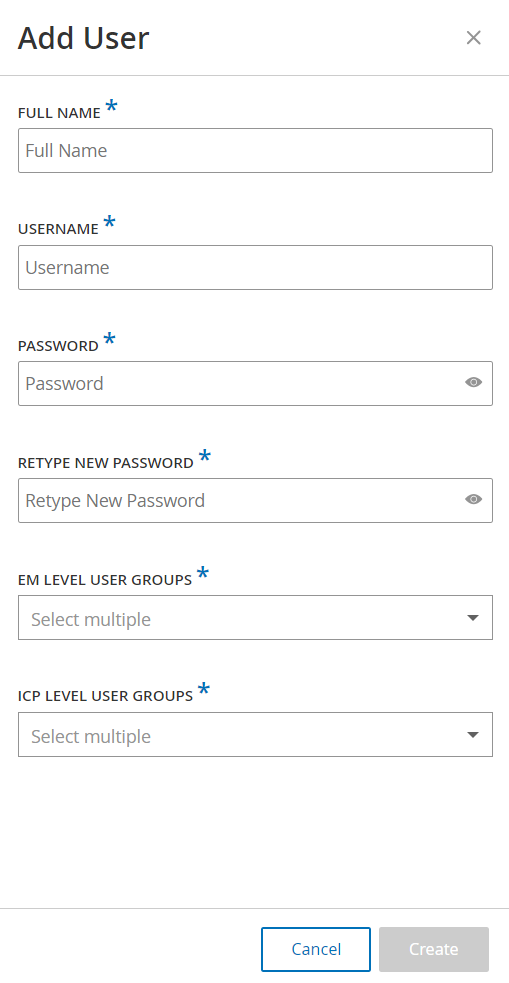Click the ICP Level User Groups dropdown arrow
Screen dimensions: 509x983
coord(473,735)
